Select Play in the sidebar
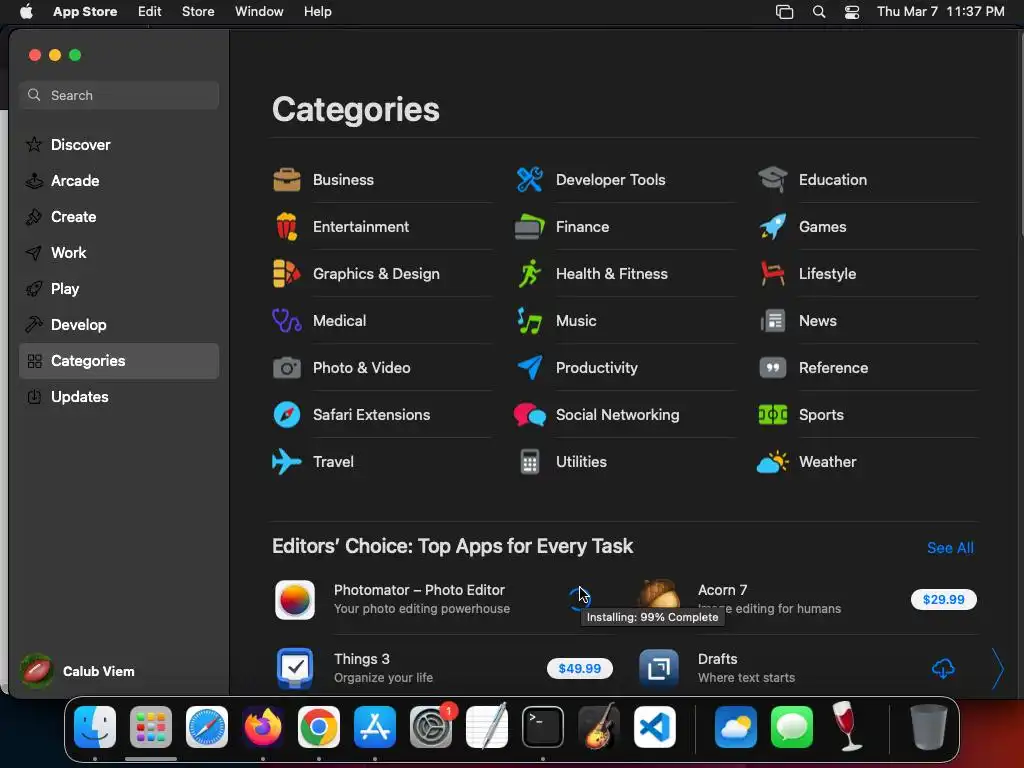This screenshot has height=768, width=1024. [x=119, y=289]
